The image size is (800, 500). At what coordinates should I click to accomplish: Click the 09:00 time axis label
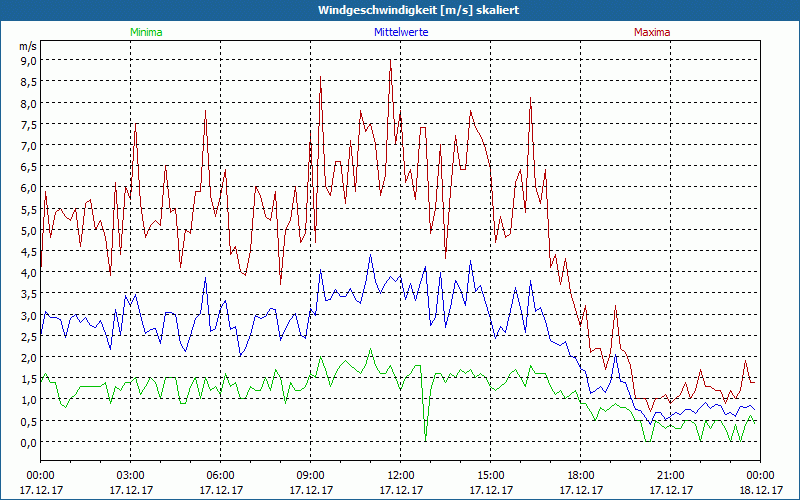[311, 476]
